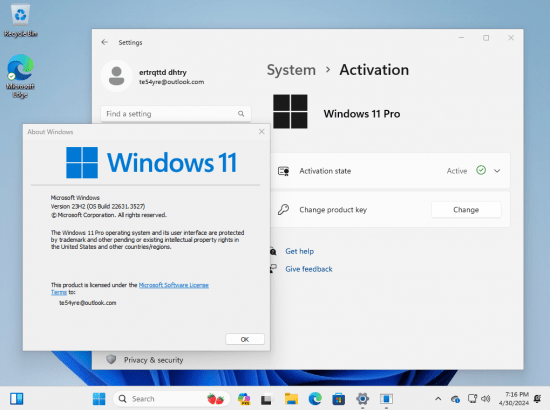Click the search magnifier in Find a setting
The height and width of the screenshot is (410, 550).
pos(241,114)
